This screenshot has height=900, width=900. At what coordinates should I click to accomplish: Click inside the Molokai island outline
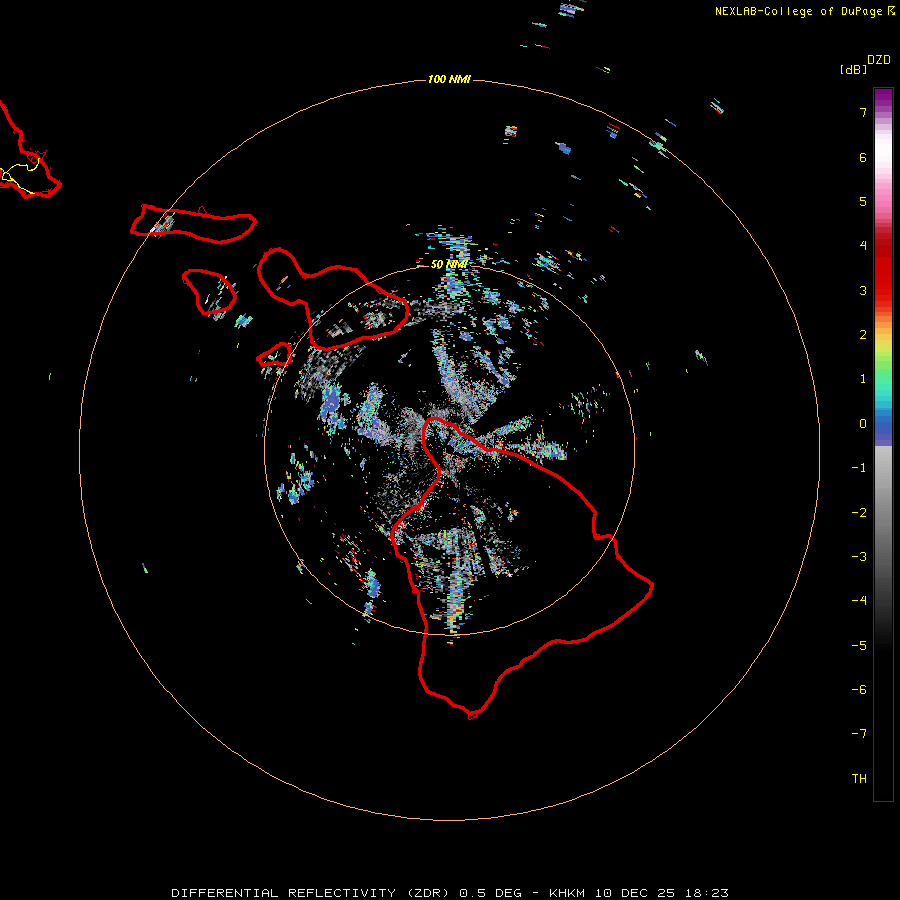pos(193,224)
